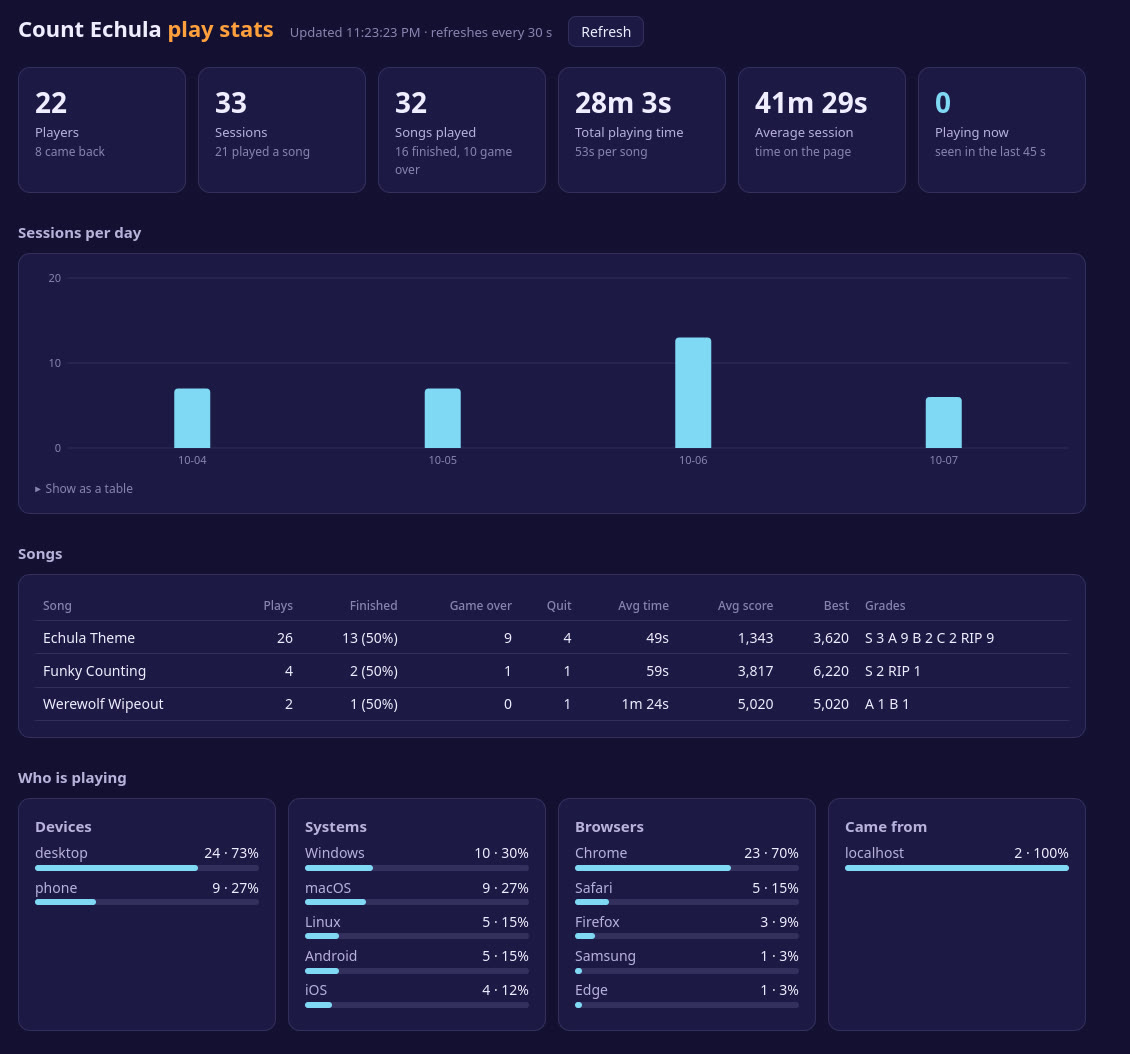1130x1054 pixels.
Task: Click the '21 played a song' note
Action: [262, 151]
